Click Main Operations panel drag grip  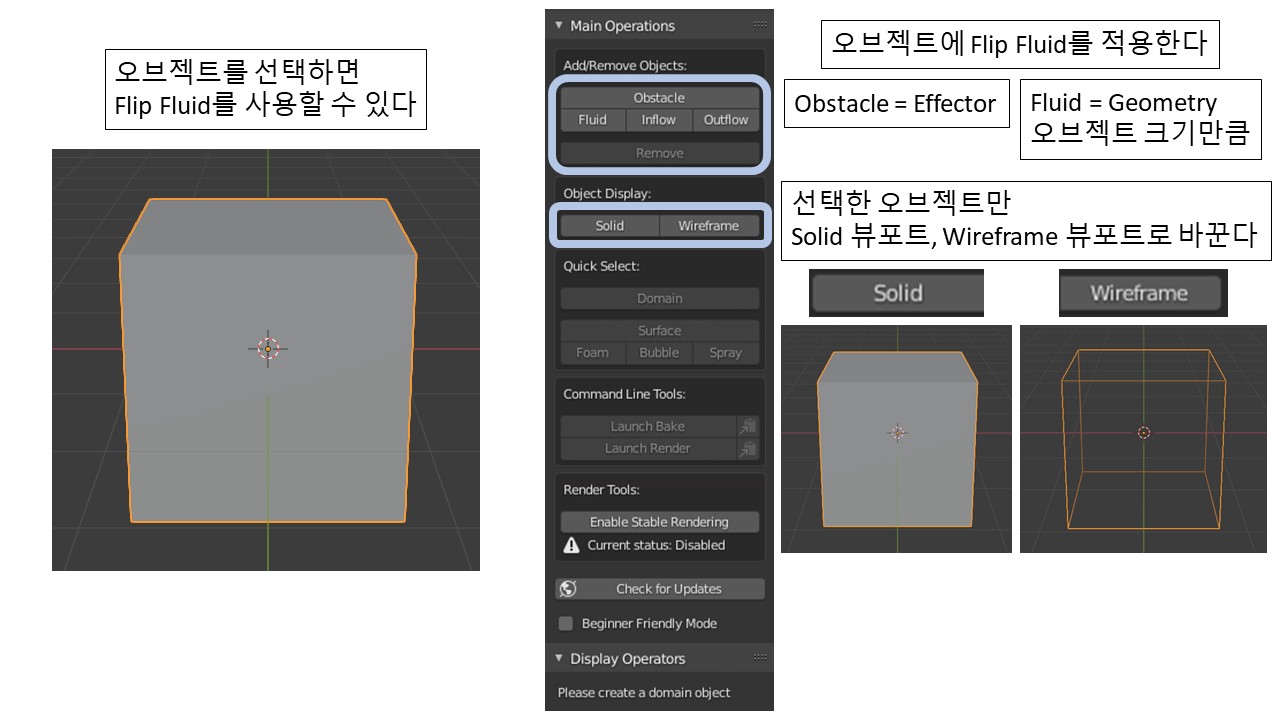(760, 25)
